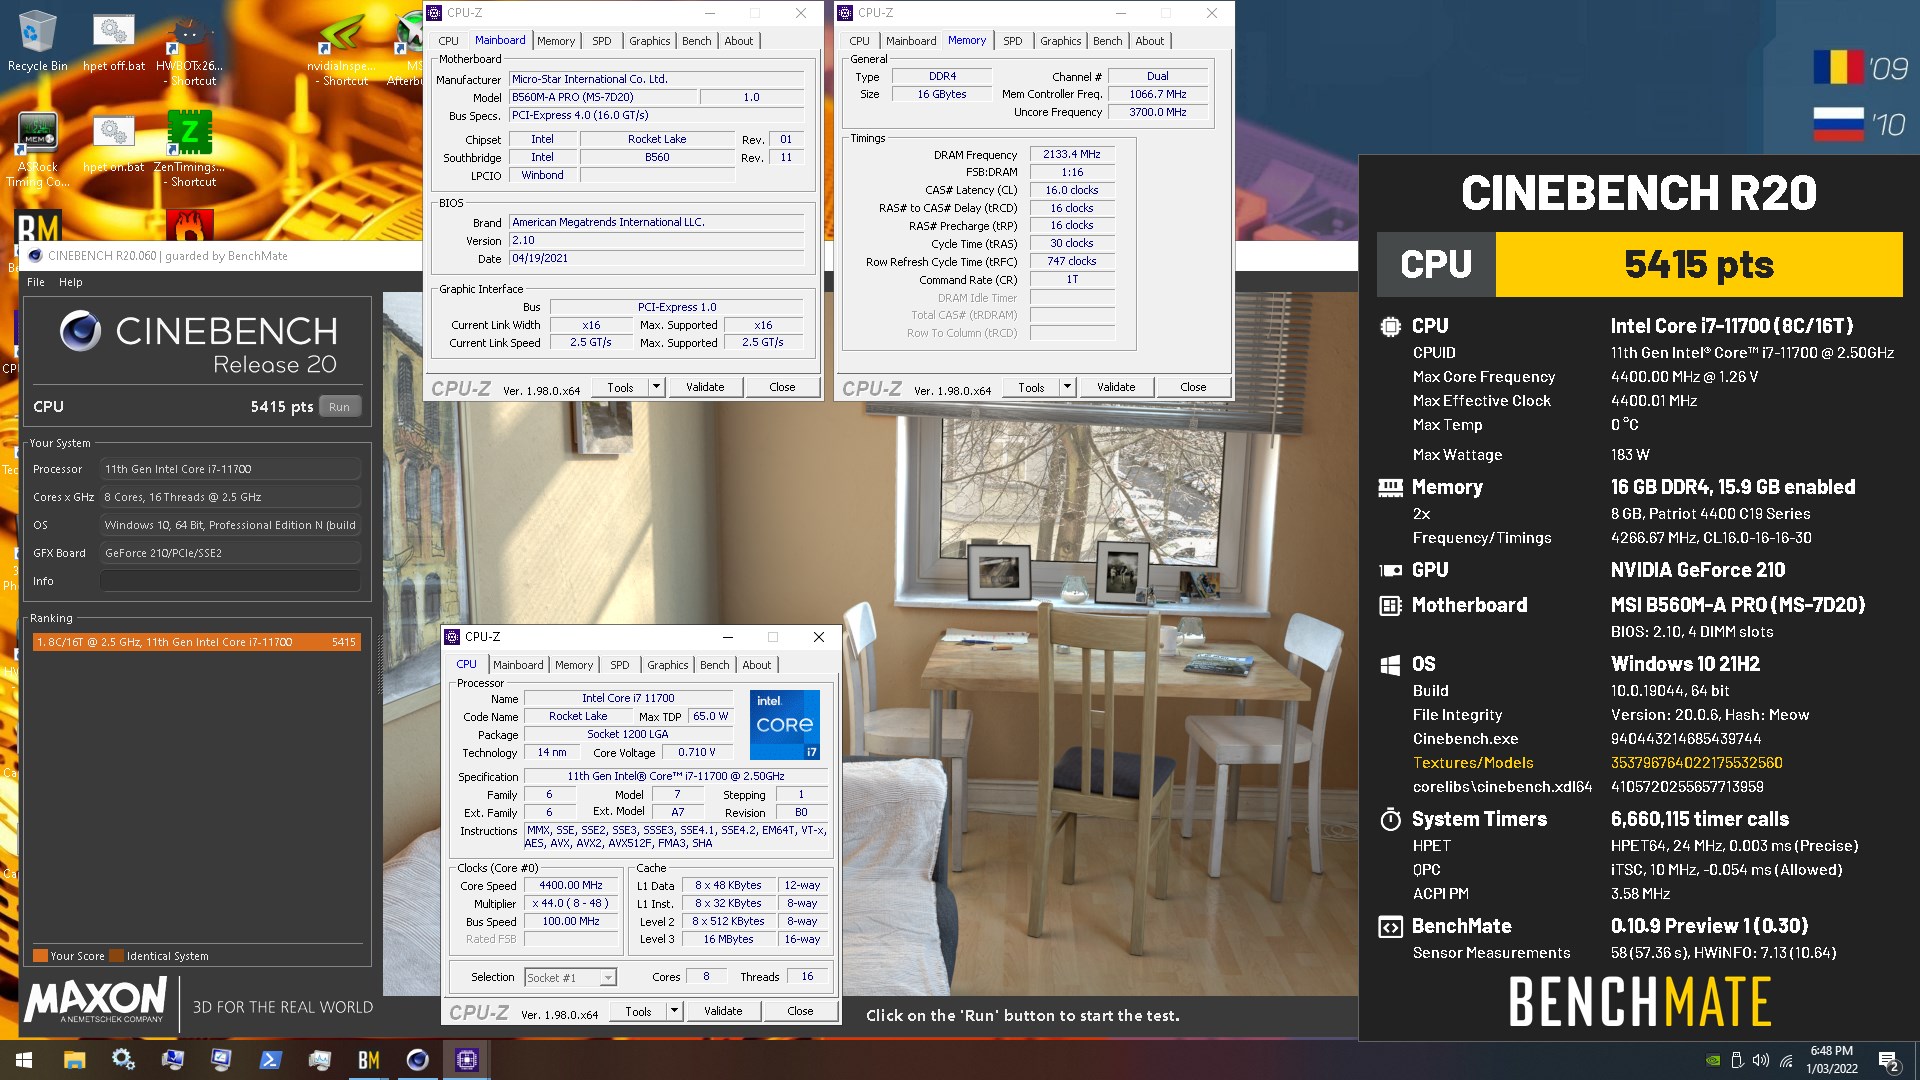The image size is (1920, 1080).
Task: Open the notification center icon
Action: click(1889, 1061)
